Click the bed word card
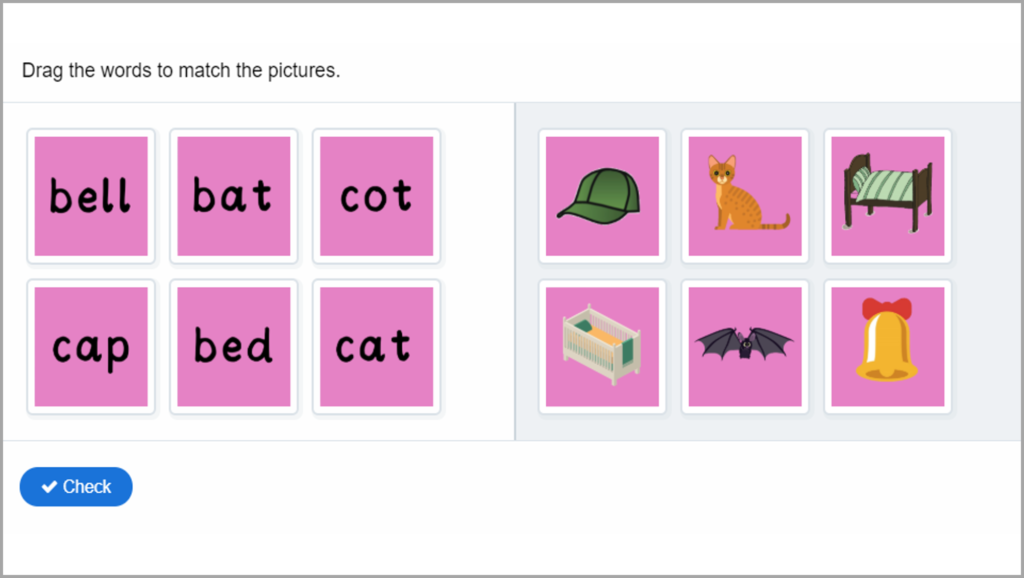 click(x=233, y=346)
